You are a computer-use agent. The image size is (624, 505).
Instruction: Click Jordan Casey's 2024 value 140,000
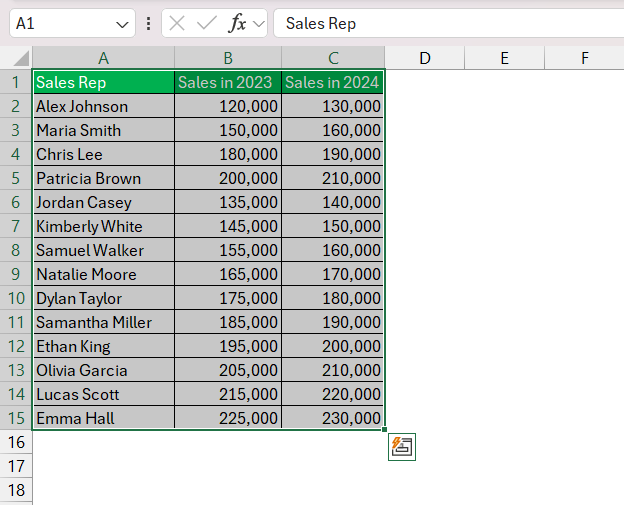coord(333,202)
